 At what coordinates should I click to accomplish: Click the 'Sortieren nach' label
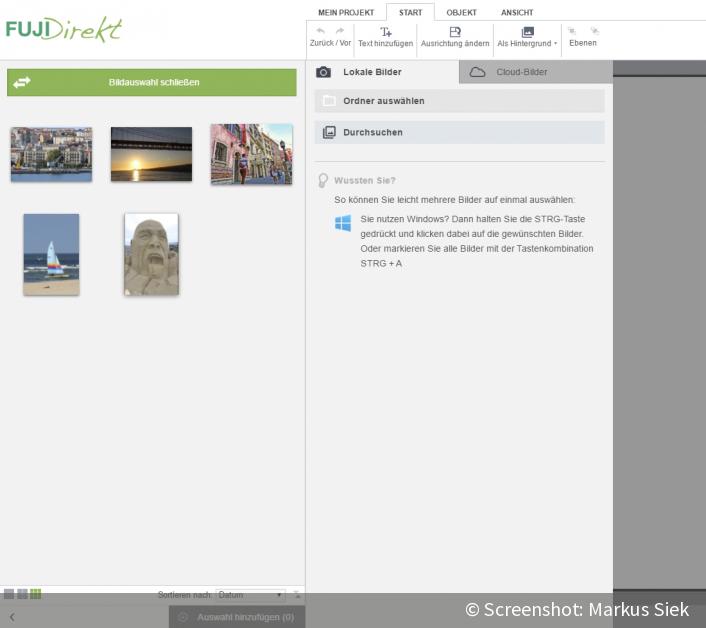click(185, 595)
